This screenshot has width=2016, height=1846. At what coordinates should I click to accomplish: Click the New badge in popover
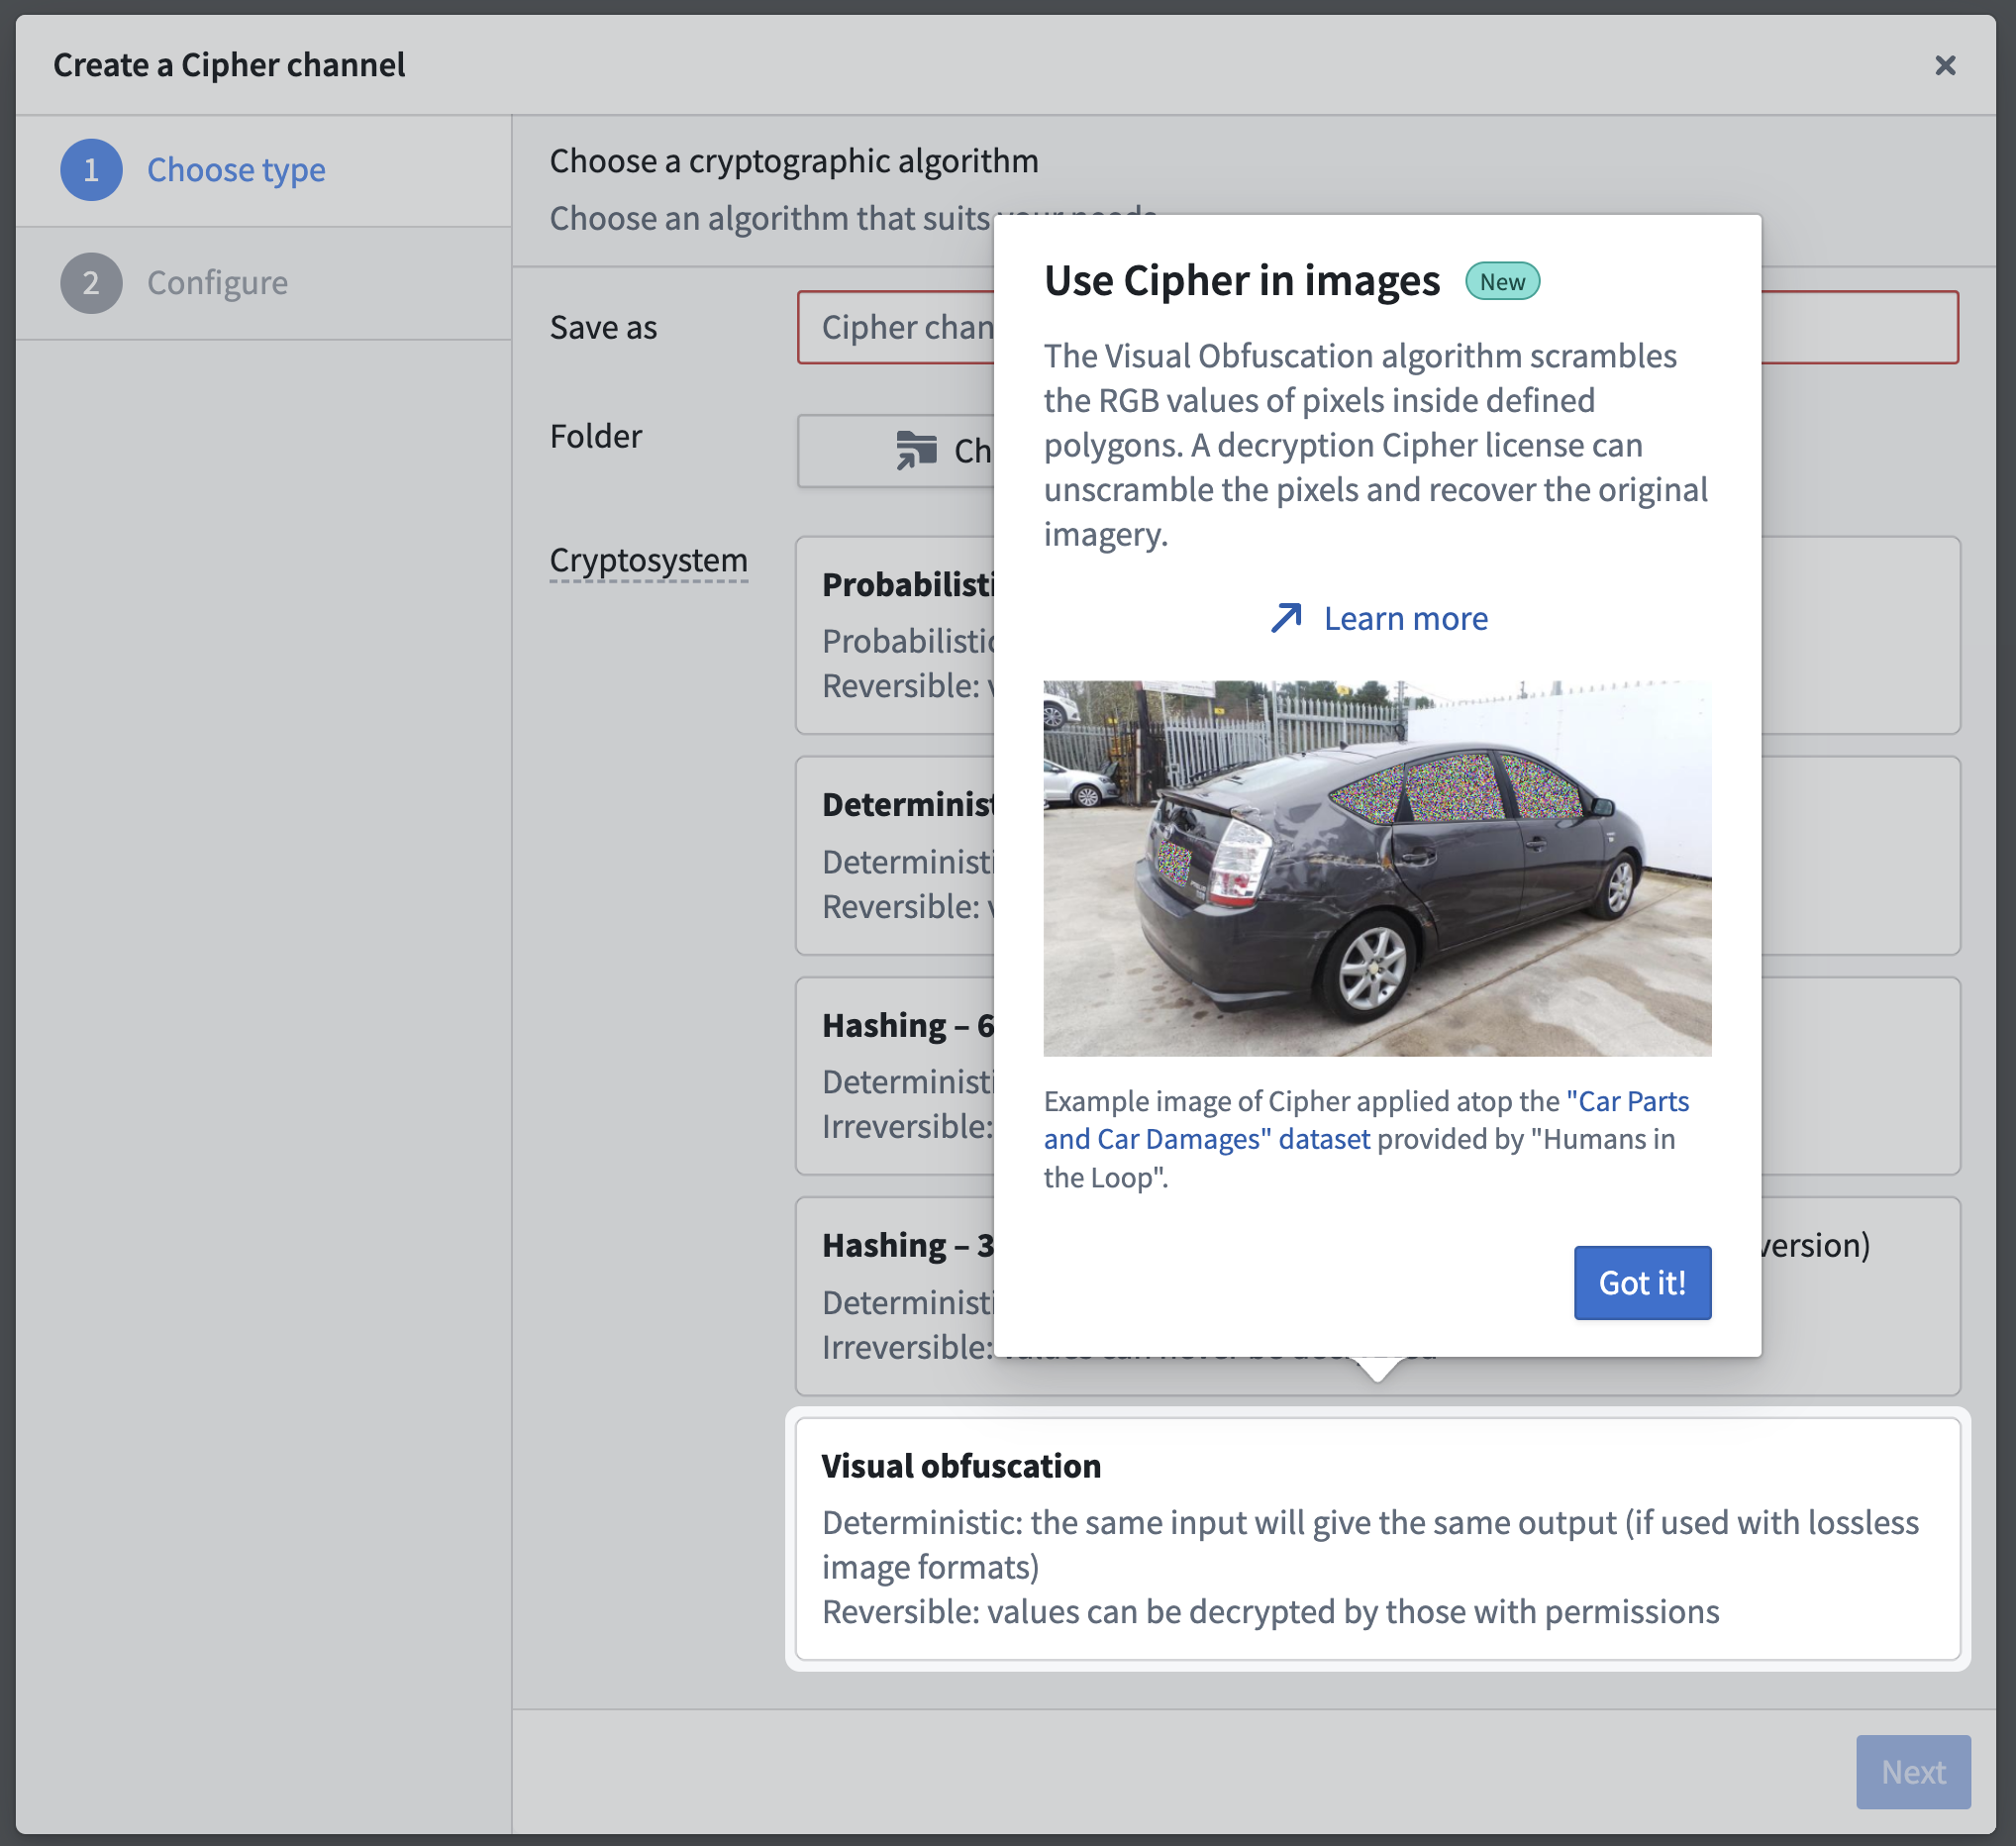[1502, 282]
